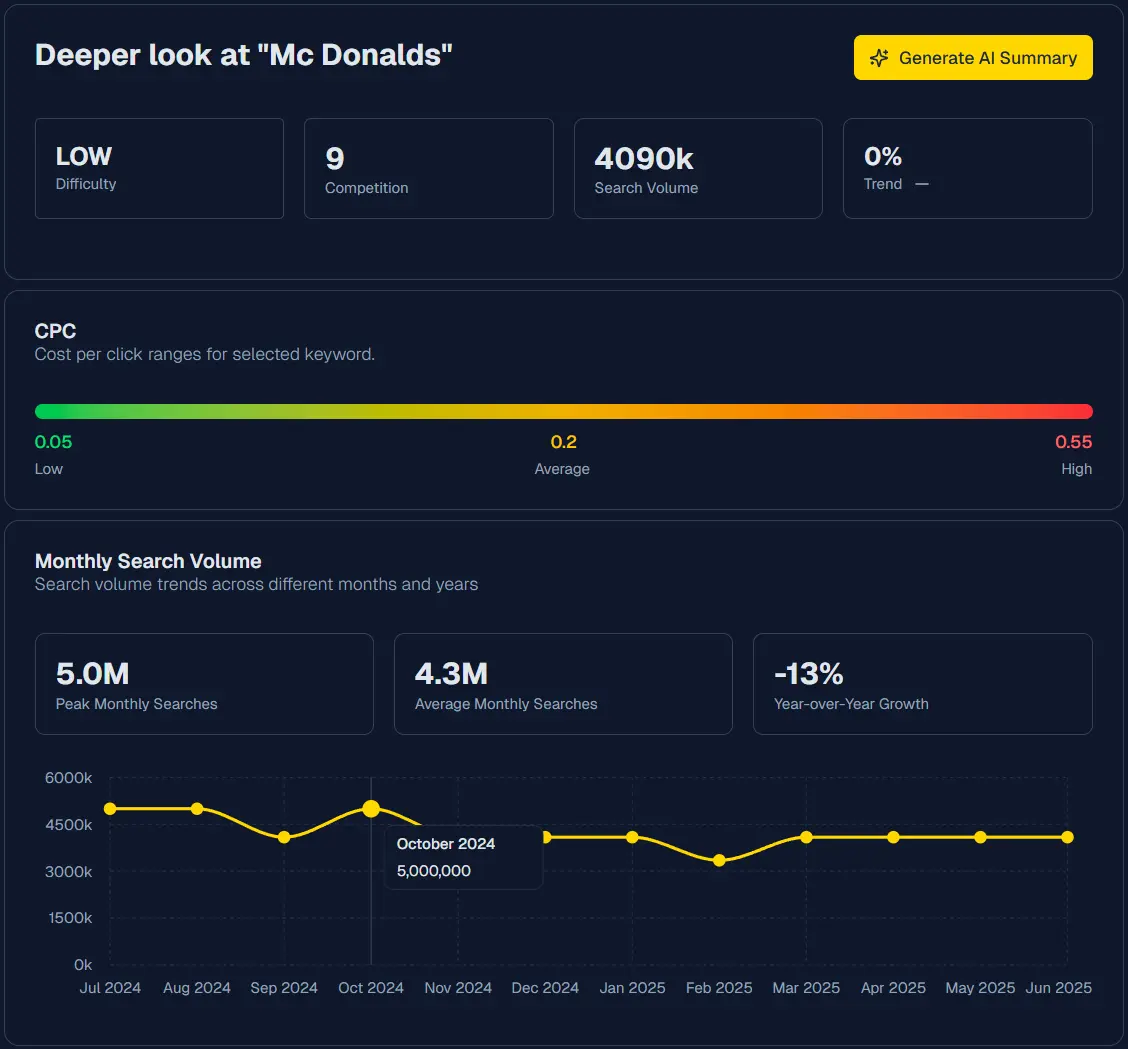1128x1049 pixels.
Task: Click the CPC section heading
Action: (55, 331)
